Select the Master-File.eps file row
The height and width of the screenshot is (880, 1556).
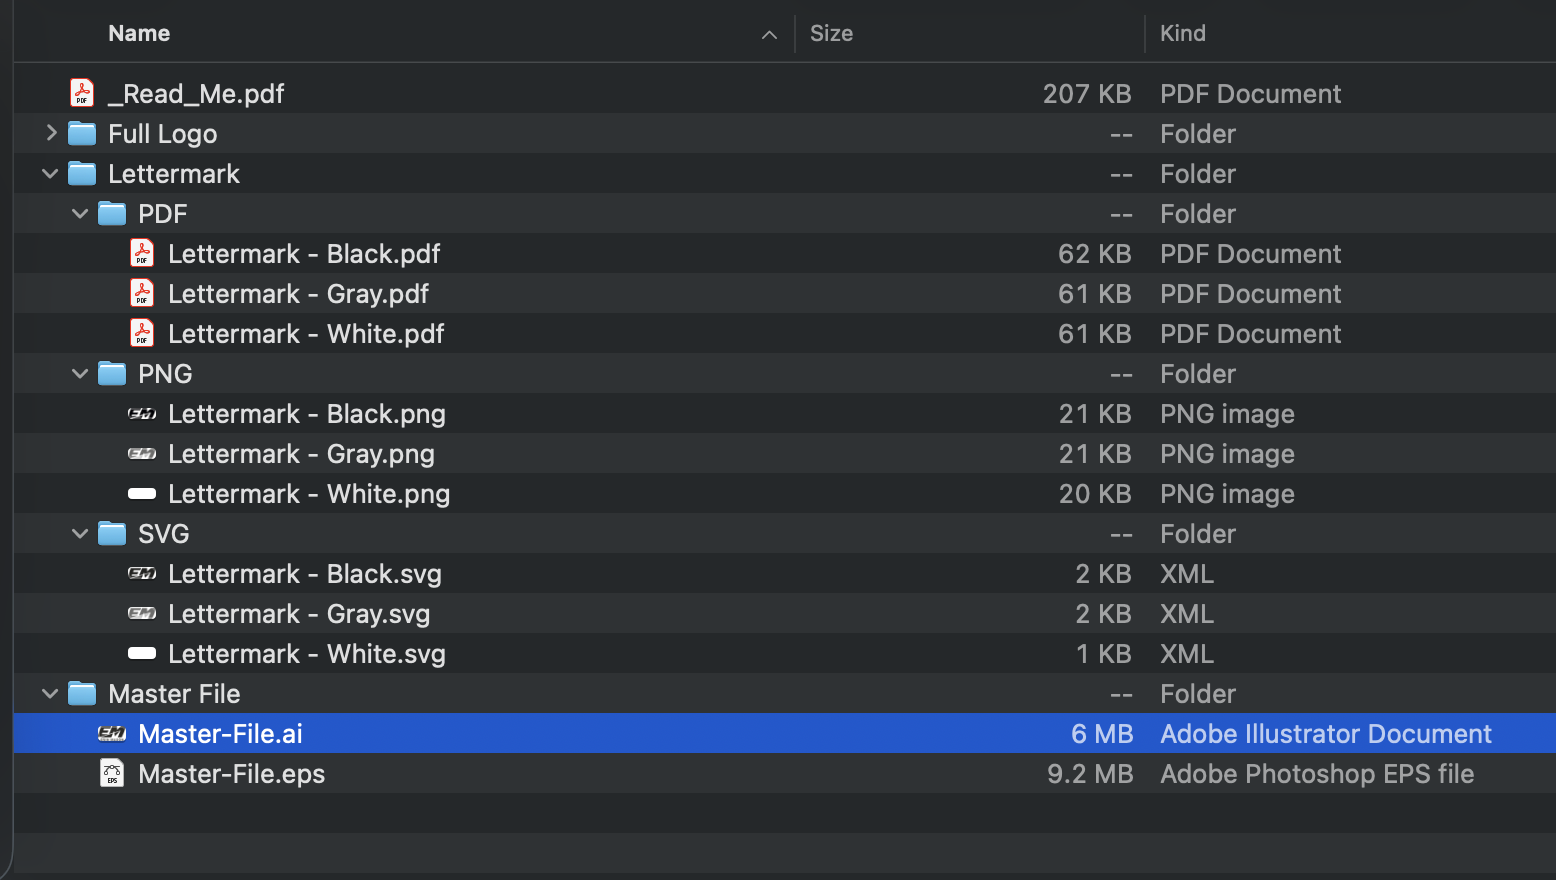point(231,773)
